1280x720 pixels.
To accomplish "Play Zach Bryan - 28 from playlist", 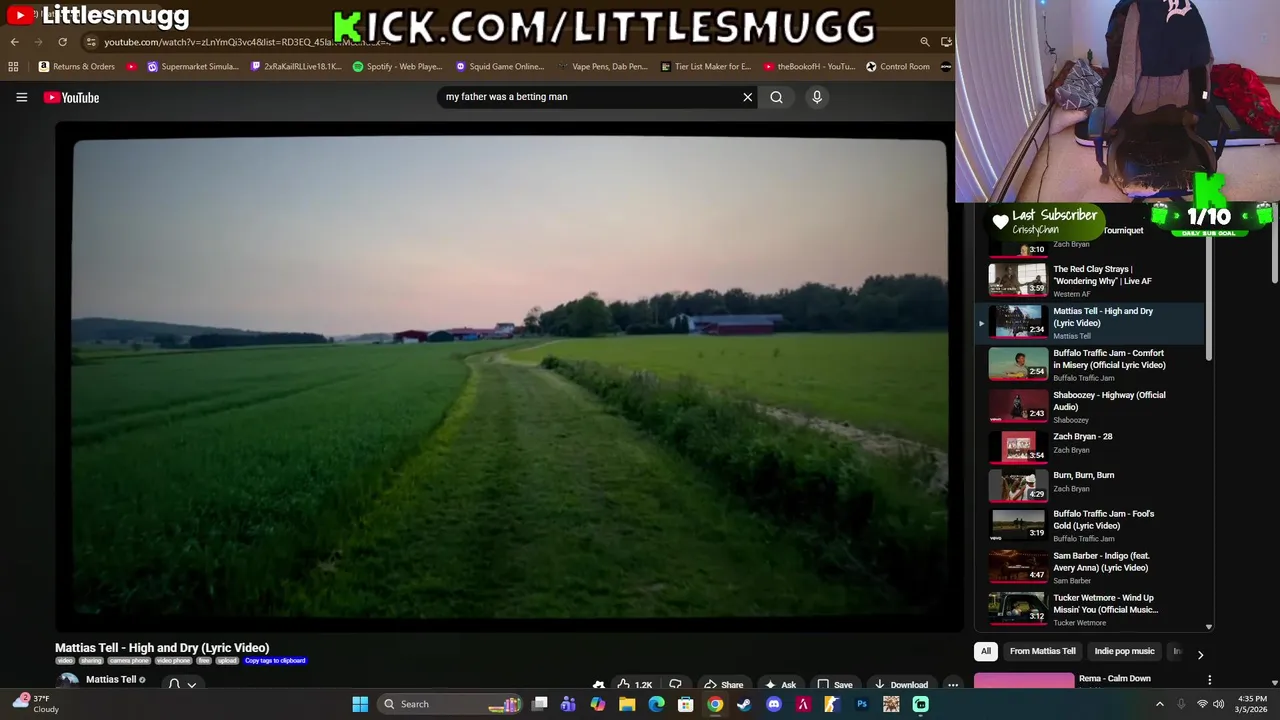I will click(x=1090, y=446).
